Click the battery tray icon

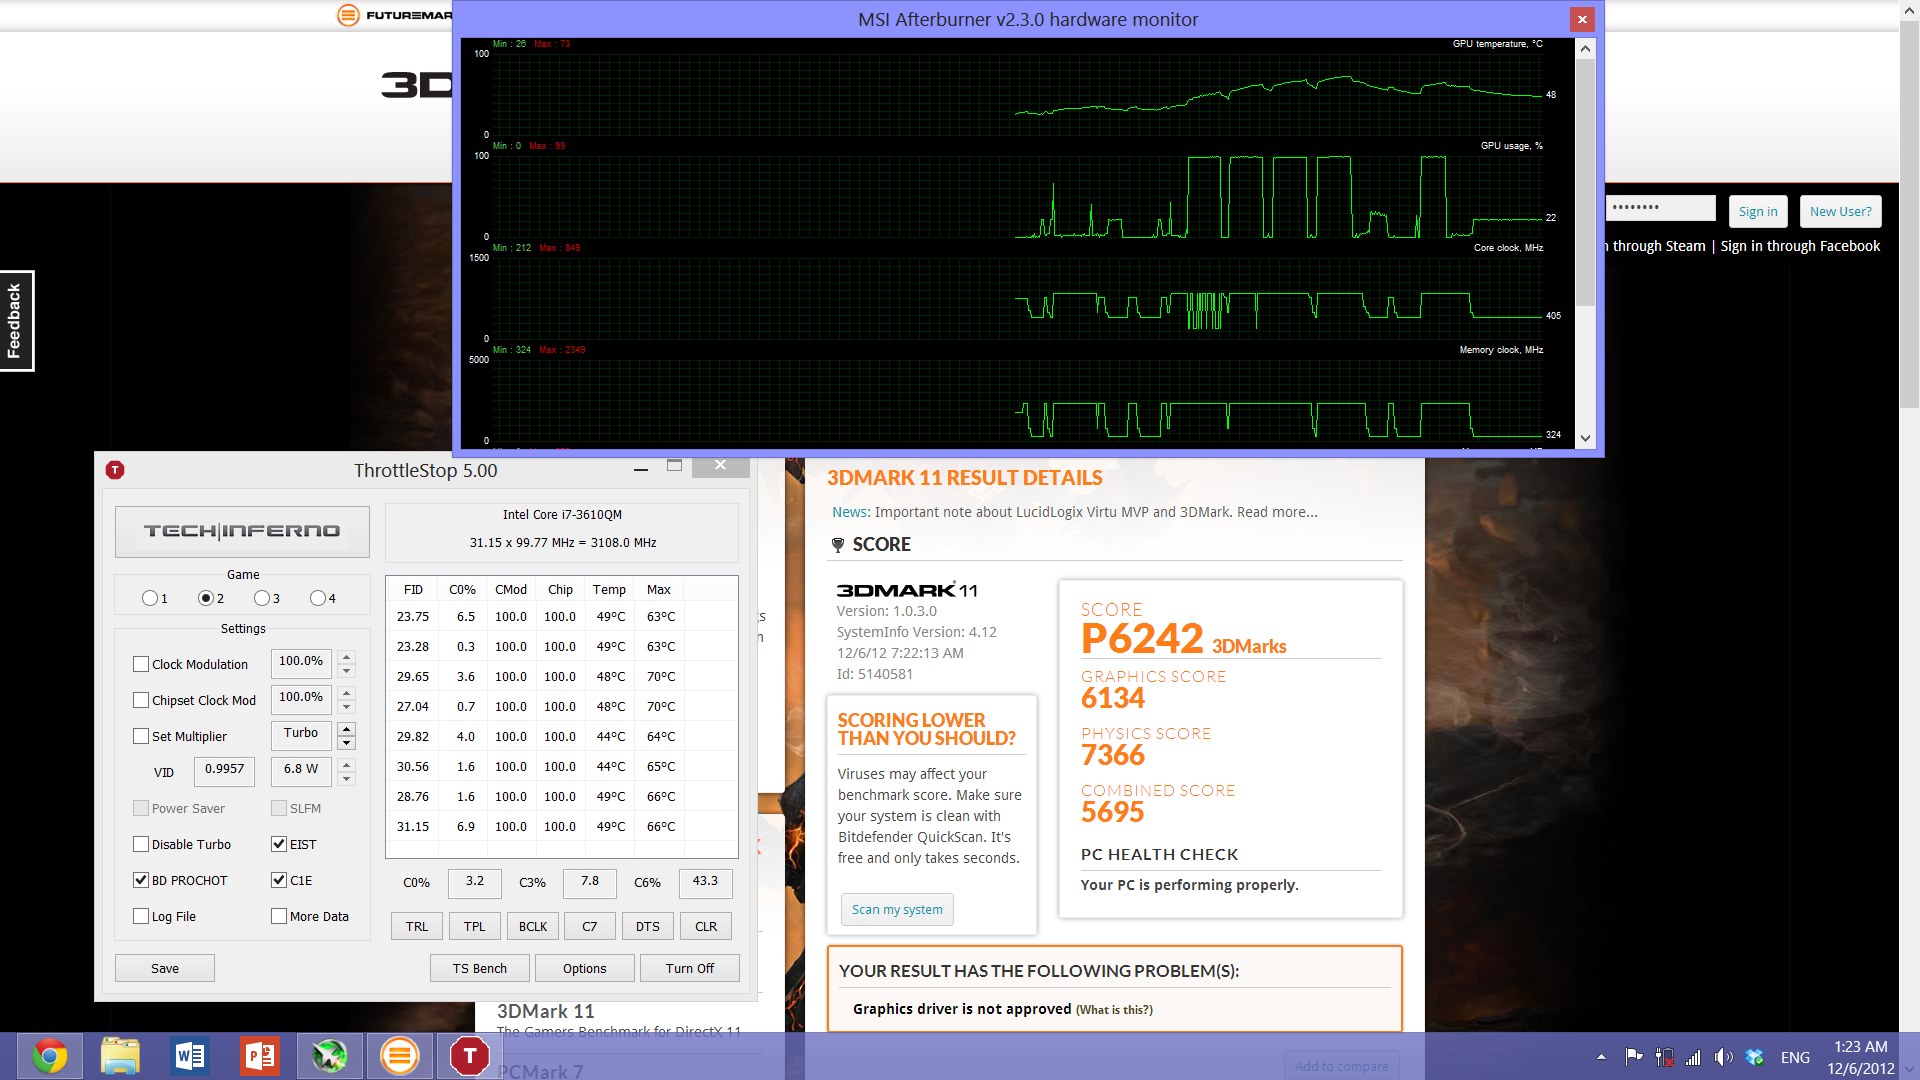click(1664, 1057)
